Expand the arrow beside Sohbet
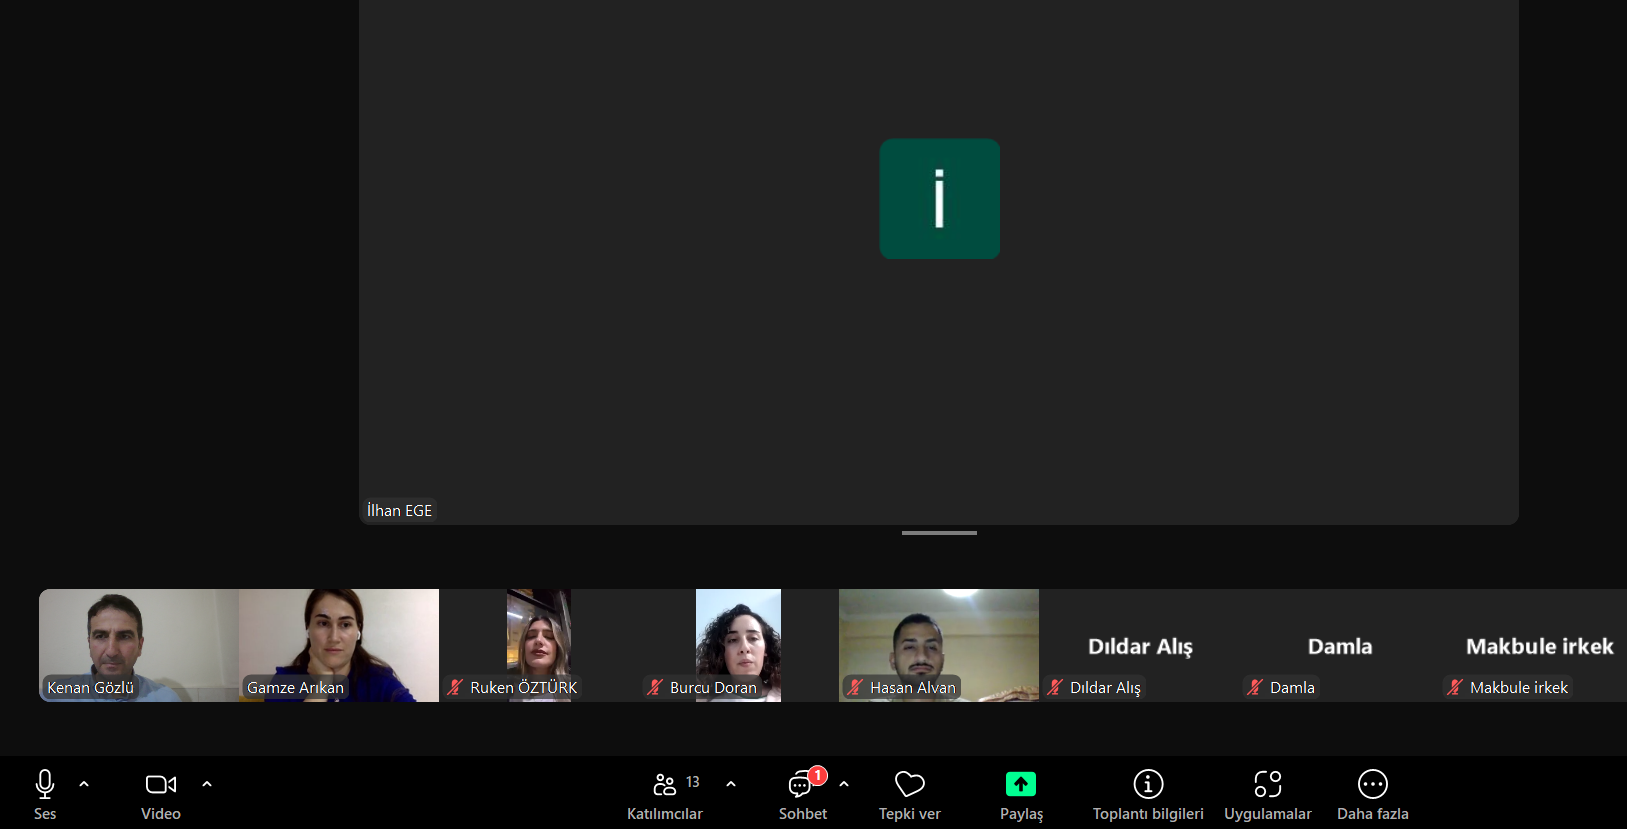 coord(844,784)
